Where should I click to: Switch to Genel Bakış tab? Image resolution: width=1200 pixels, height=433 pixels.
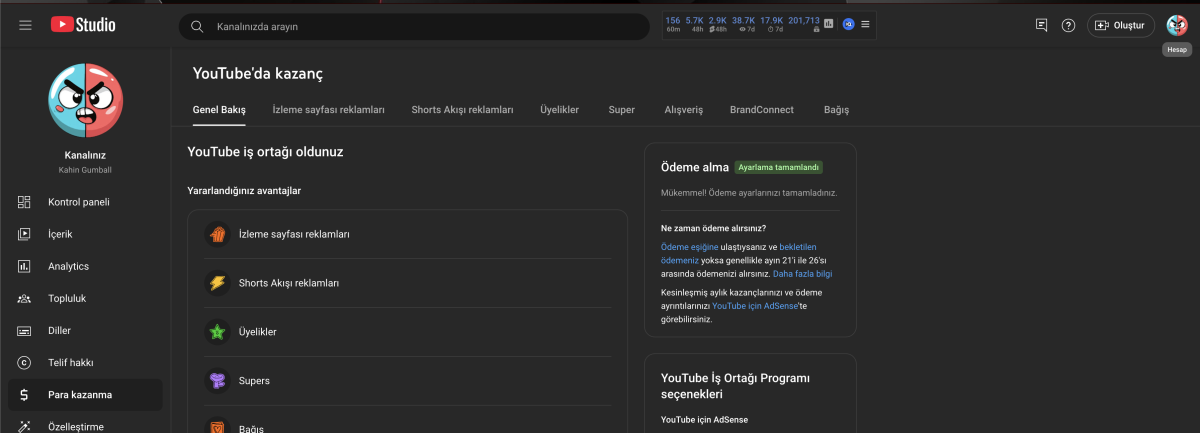[x=219, y=109]
